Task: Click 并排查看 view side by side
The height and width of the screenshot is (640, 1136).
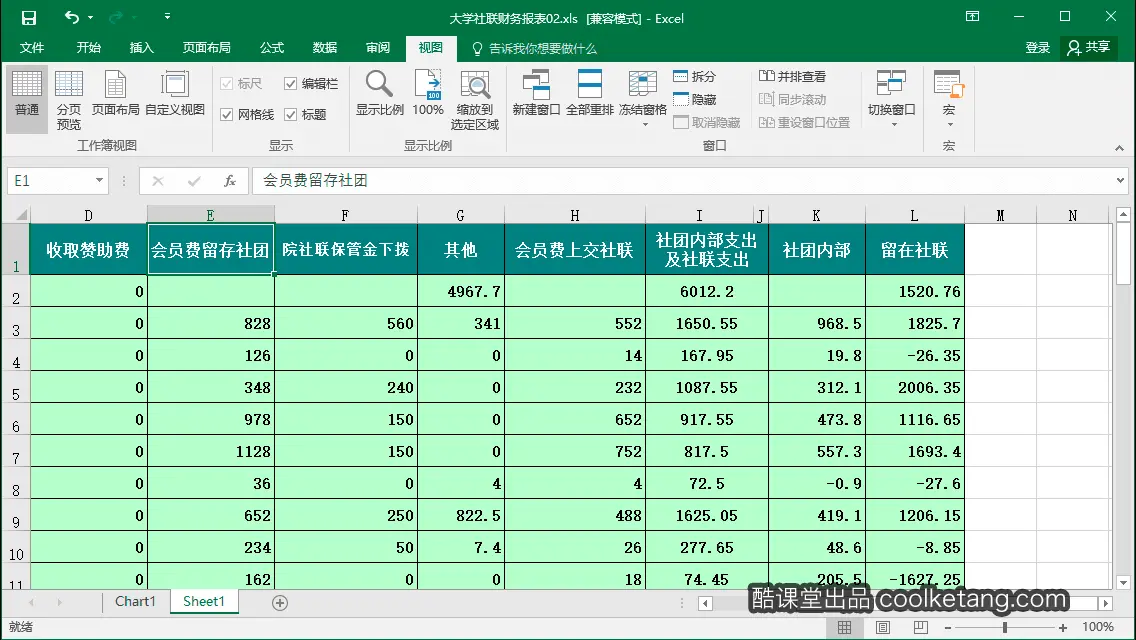Action: (792, 76)
